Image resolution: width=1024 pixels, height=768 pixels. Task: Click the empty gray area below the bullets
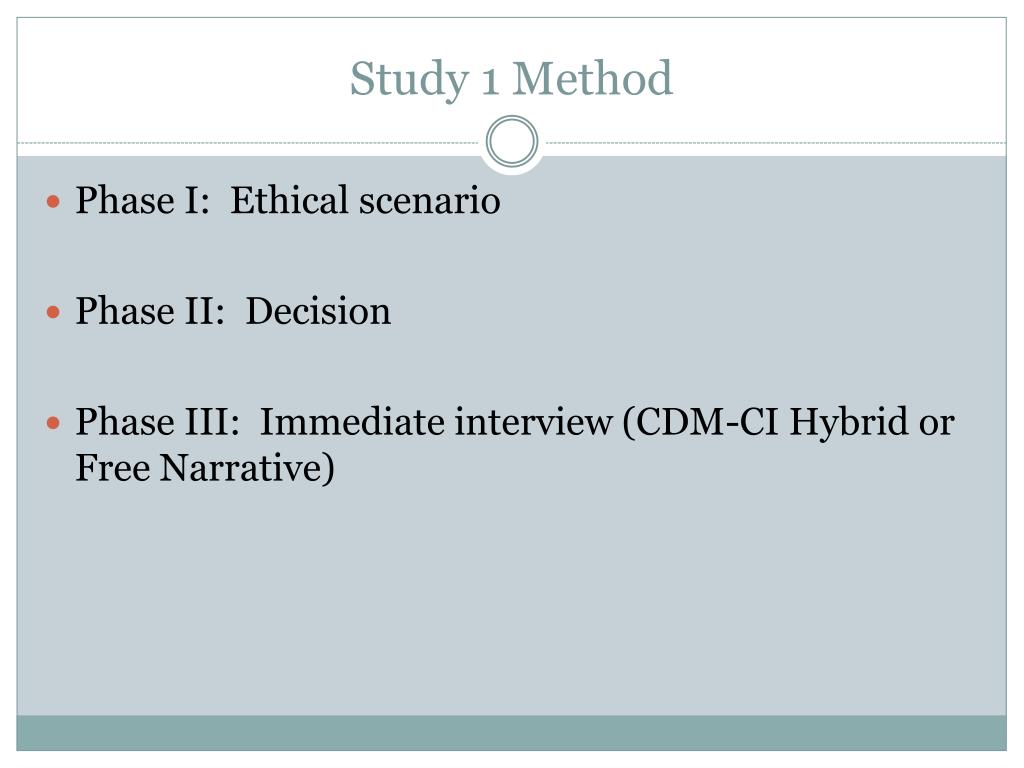pyautogui.click(x=511, y=601)
